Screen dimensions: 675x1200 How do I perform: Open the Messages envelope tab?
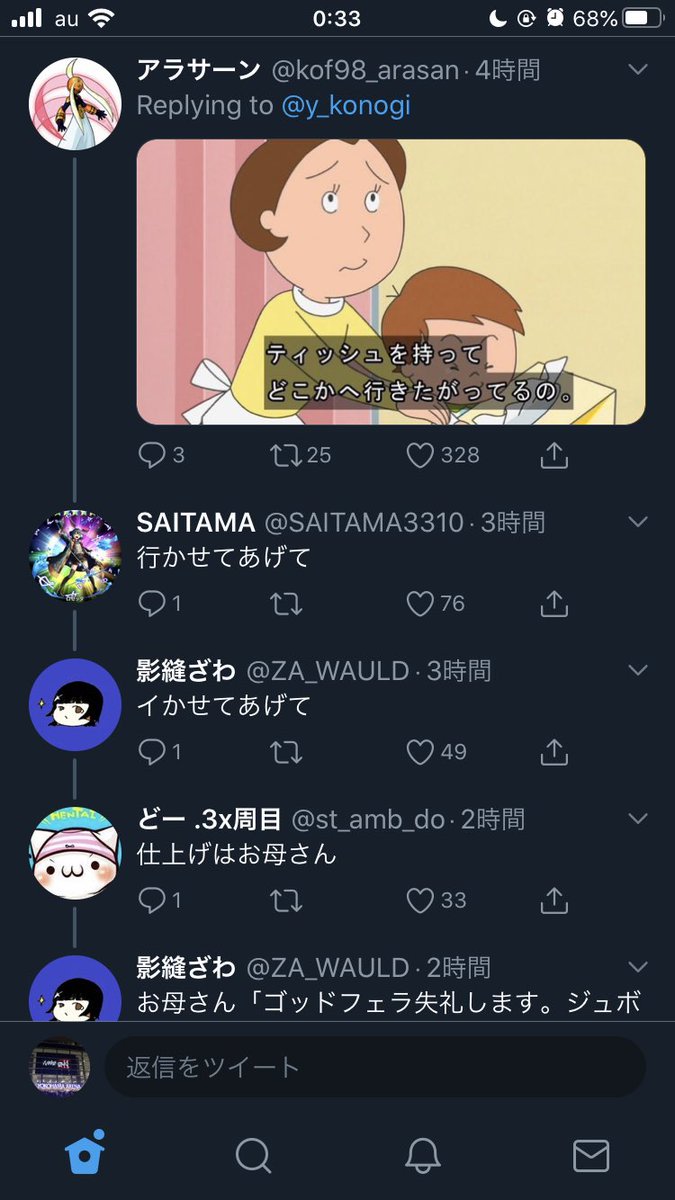tap(591, 1155)
